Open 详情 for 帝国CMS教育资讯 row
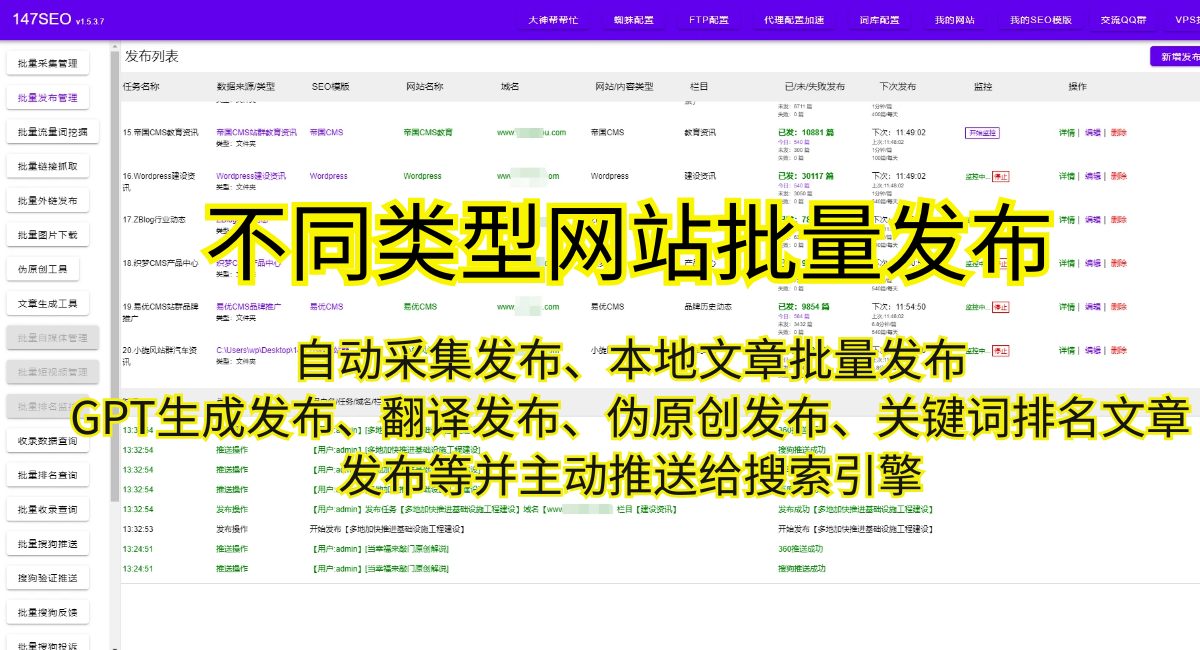 click(1067, 133)
